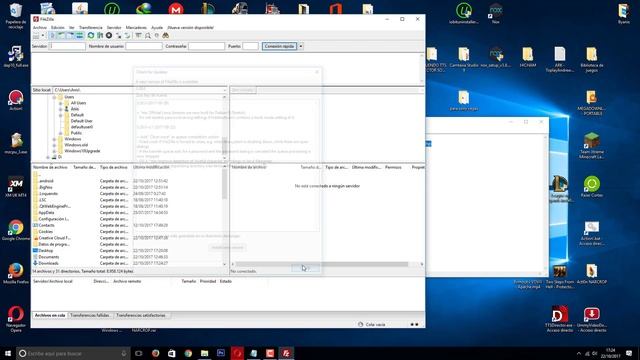Select the AppData folder row
Viewport: 640px width, 360px height.
coord(127,213)
